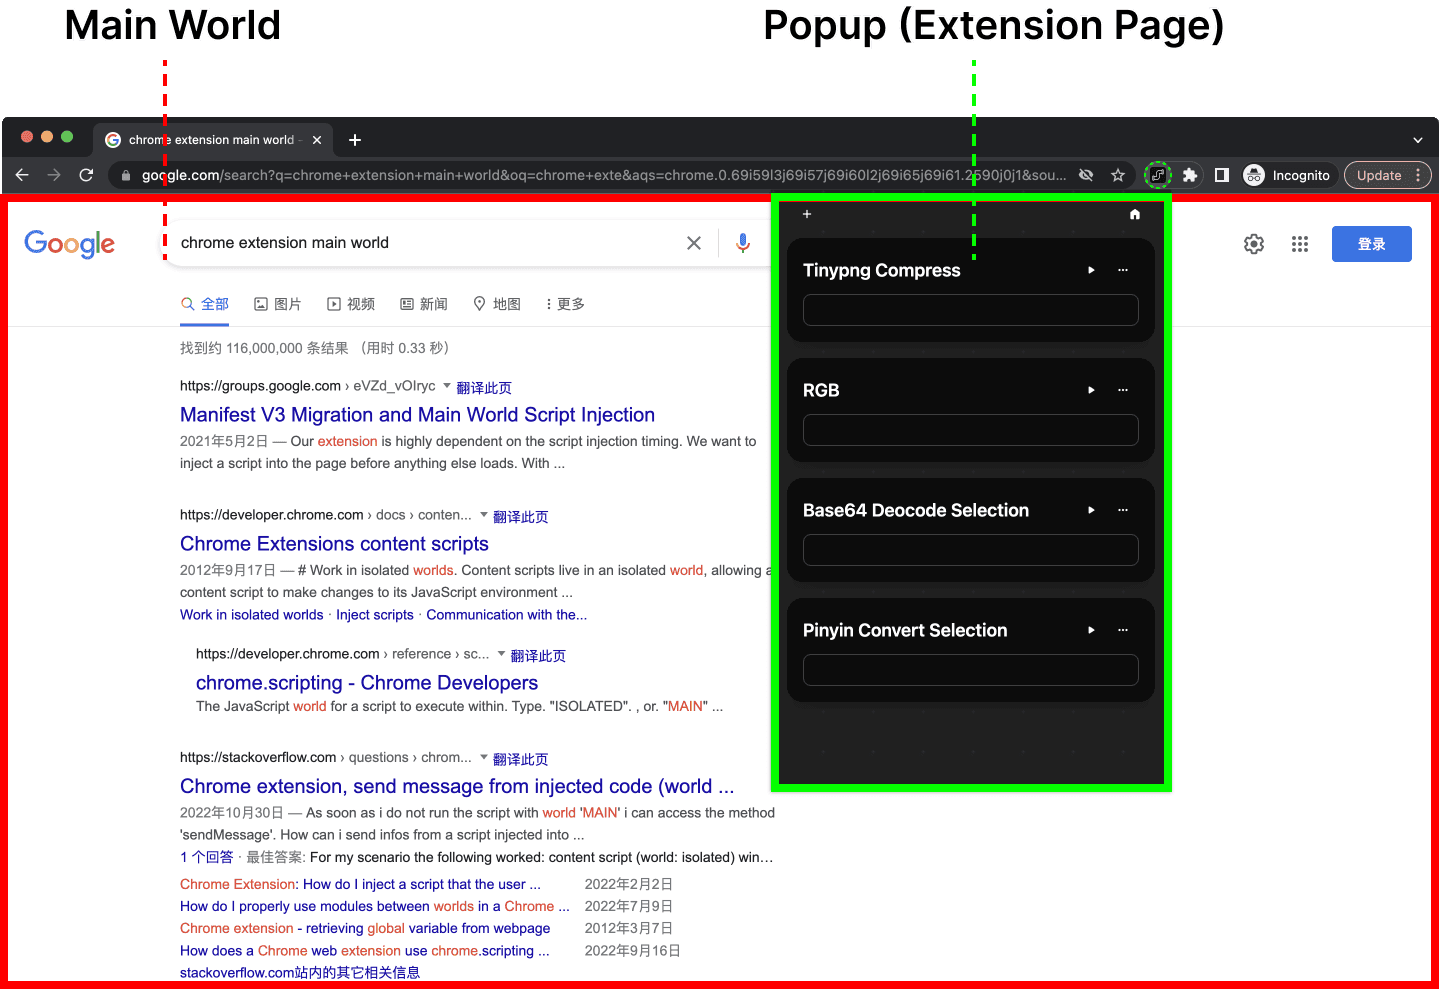Open more options for RGB
This screenshot has width=1439, height=989.
click(x=1123, y=390)
